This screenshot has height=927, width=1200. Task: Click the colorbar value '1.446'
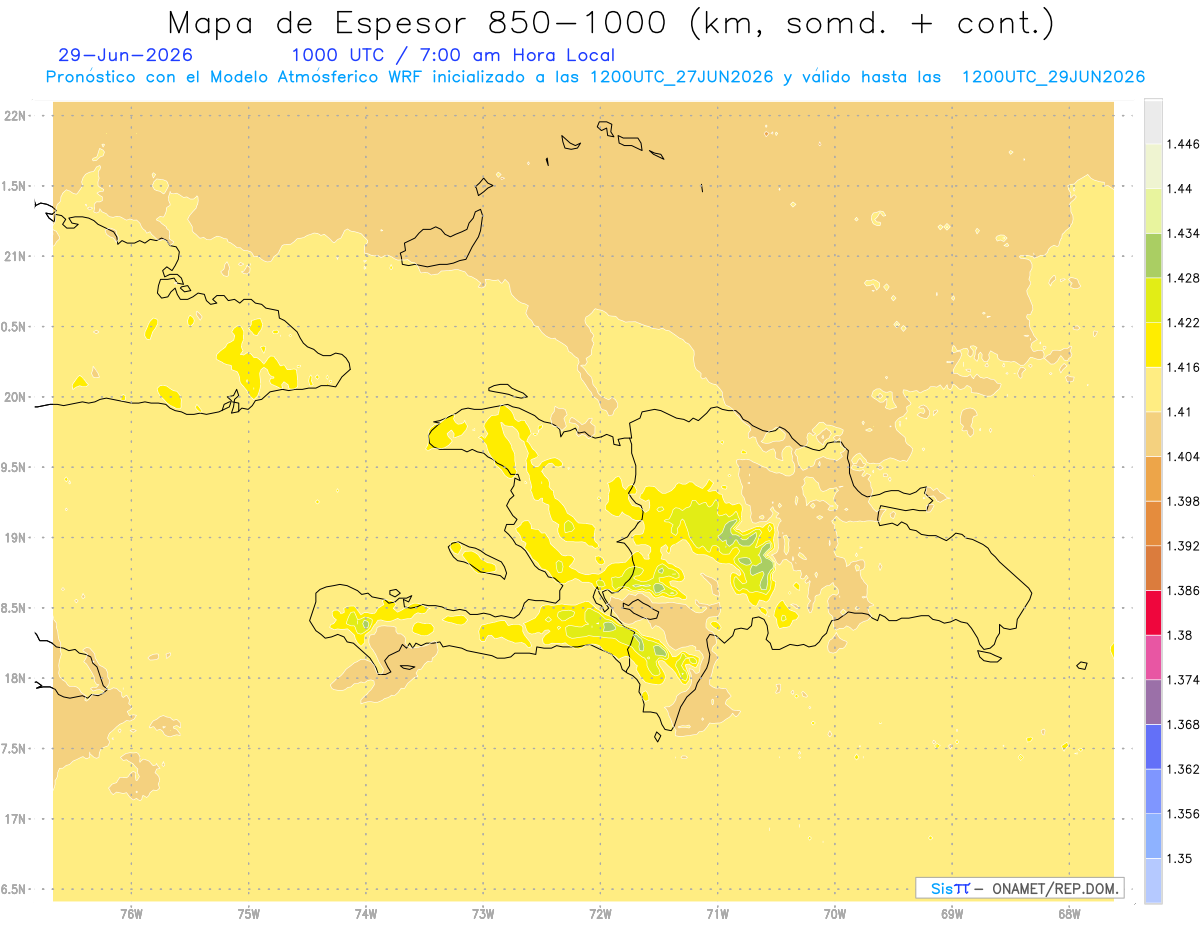point(1185,144)
